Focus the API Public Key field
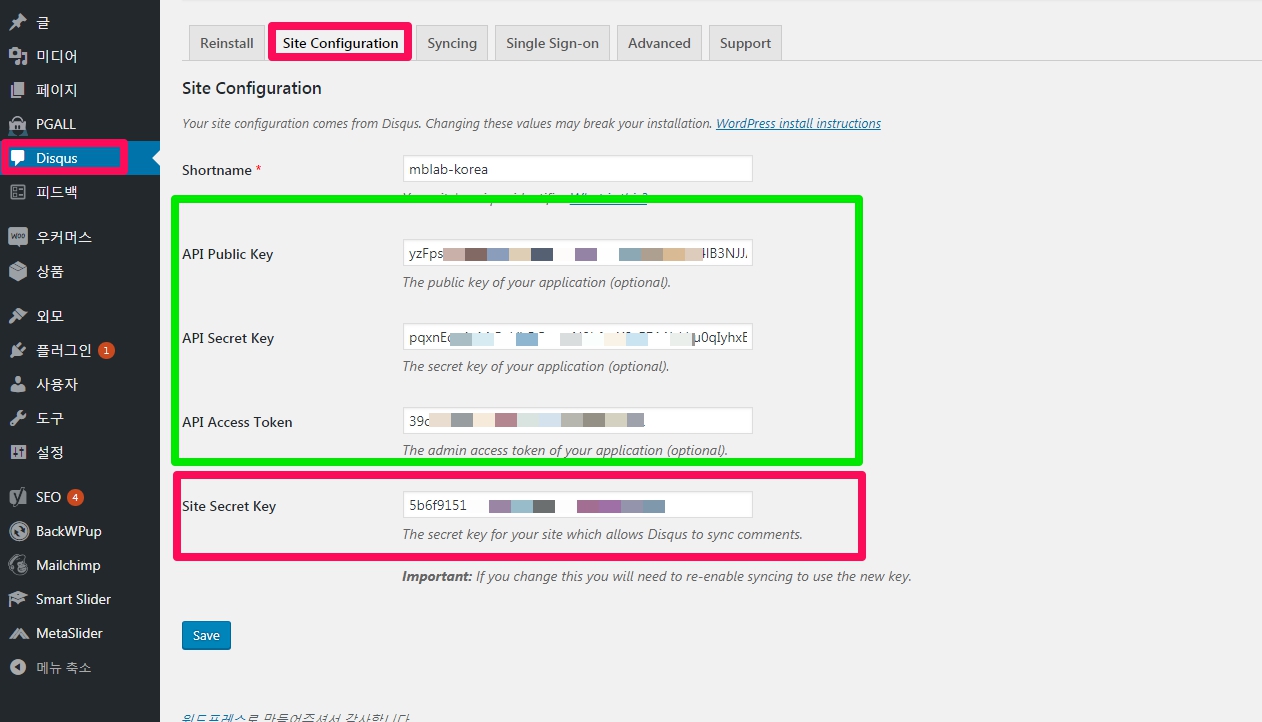The height and width of the screenshot is (722, 1262). click(577, 253)
